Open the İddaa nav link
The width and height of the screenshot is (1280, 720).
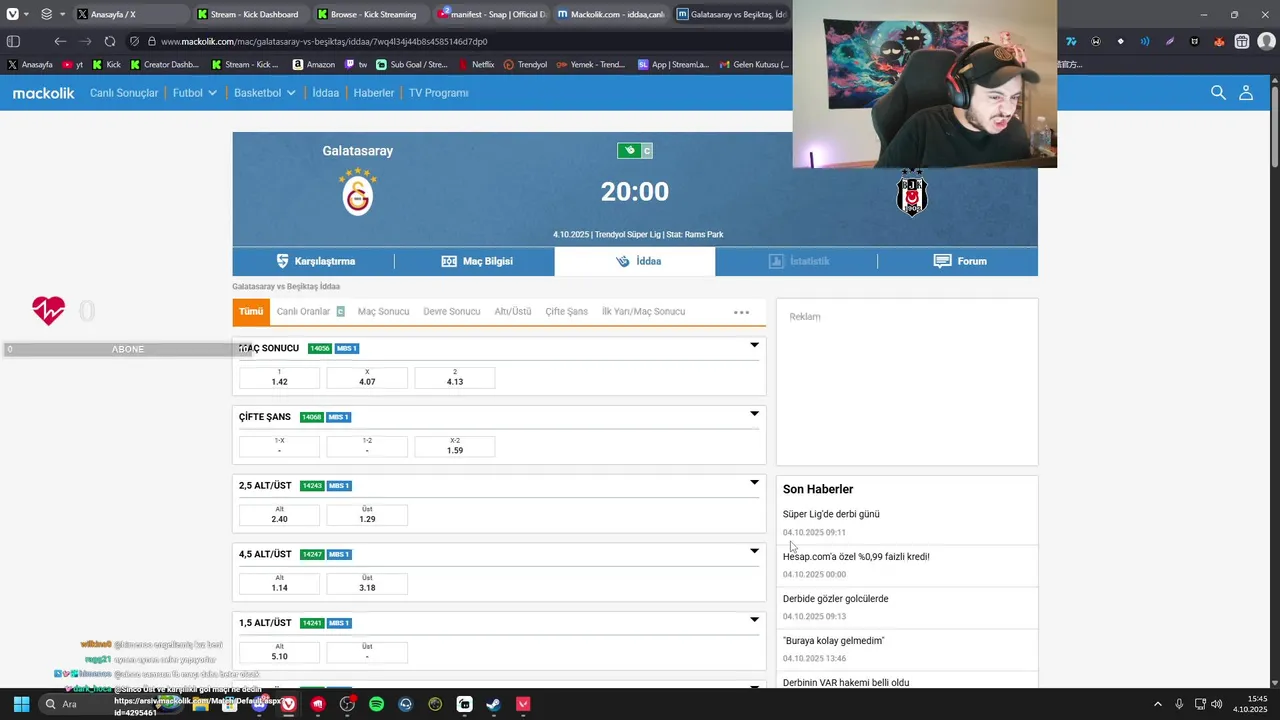click(x=325, y=93)
